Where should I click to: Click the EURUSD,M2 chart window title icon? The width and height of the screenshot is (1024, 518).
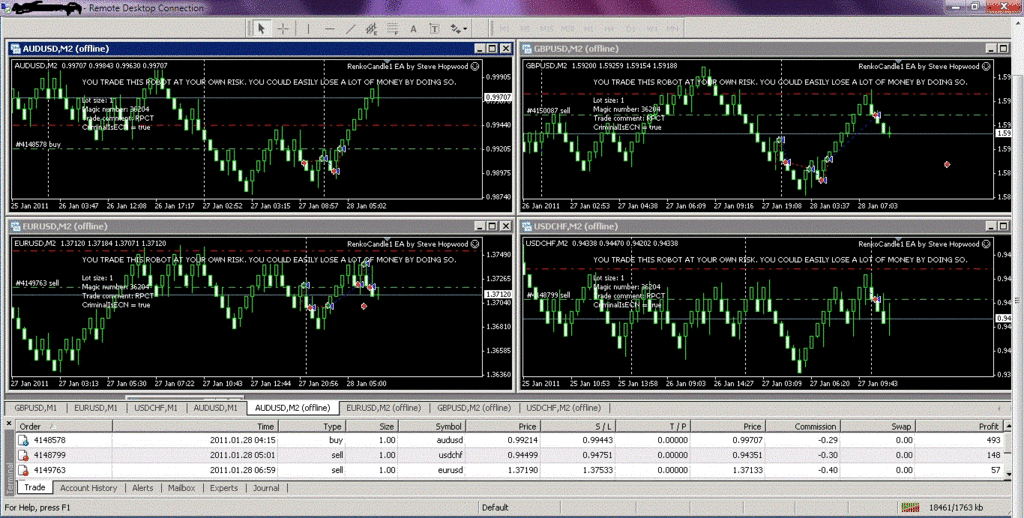16,226
